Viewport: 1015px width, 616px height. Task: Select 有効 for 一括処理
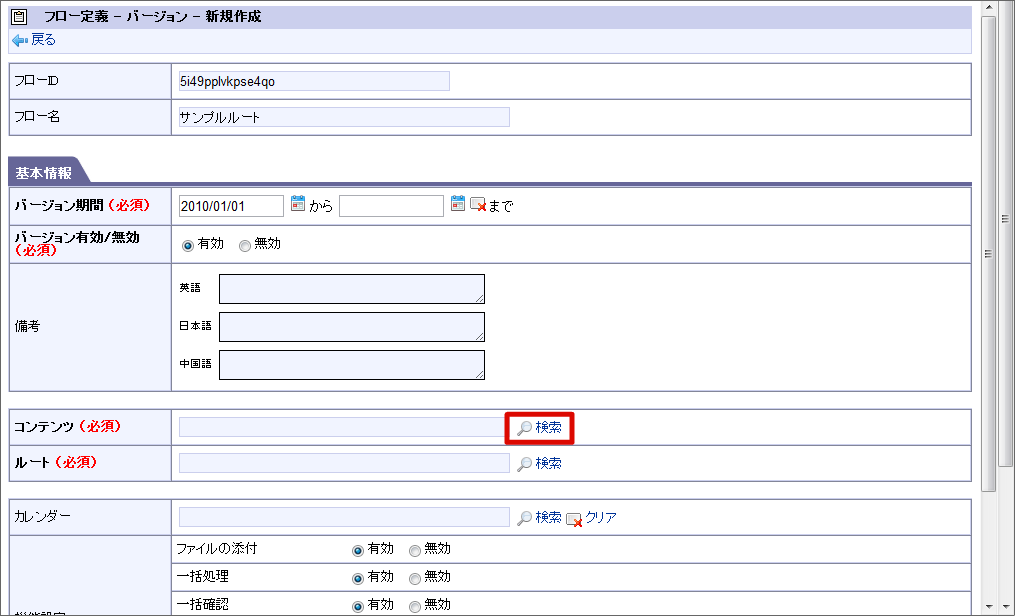(x=357, y=578)
